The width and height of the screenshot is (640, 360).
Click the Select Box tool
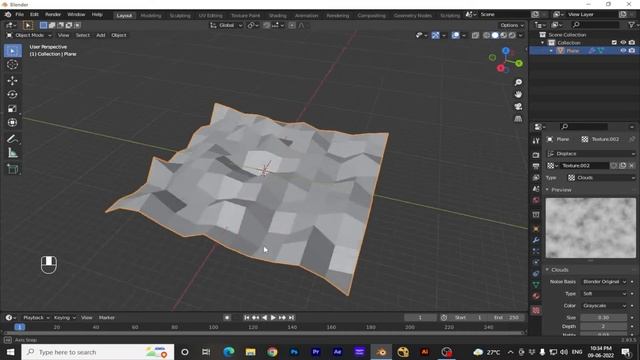click(13, 51)
